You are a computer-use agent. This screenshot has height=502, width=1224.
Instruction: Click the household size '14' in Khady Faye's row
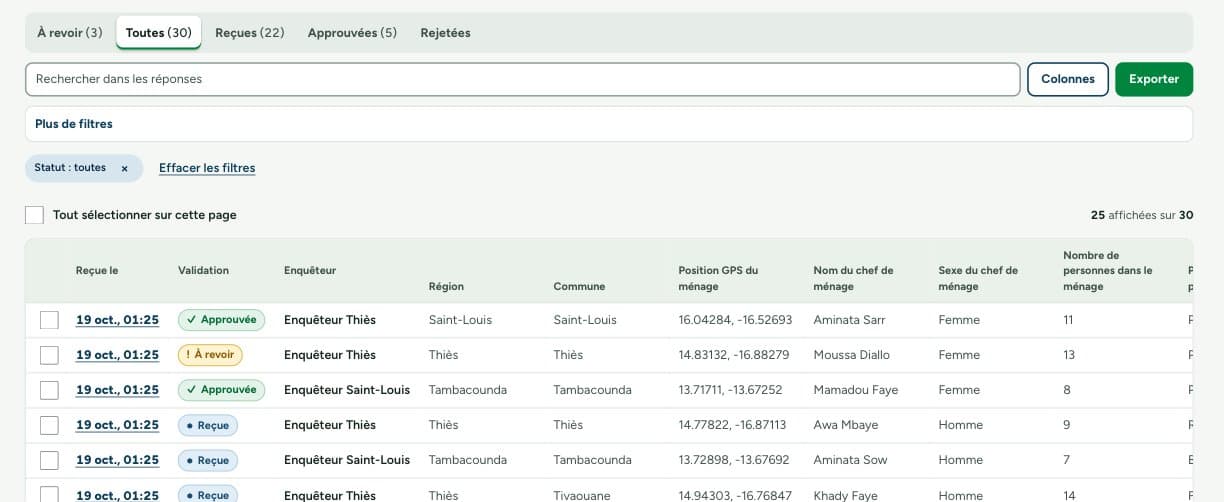1071,495
